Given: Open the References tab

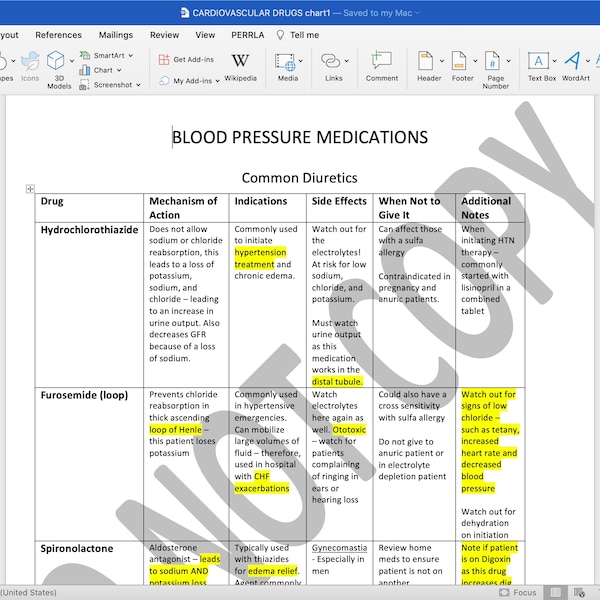Looking at the screenshot, I should [x=59, y=35].
